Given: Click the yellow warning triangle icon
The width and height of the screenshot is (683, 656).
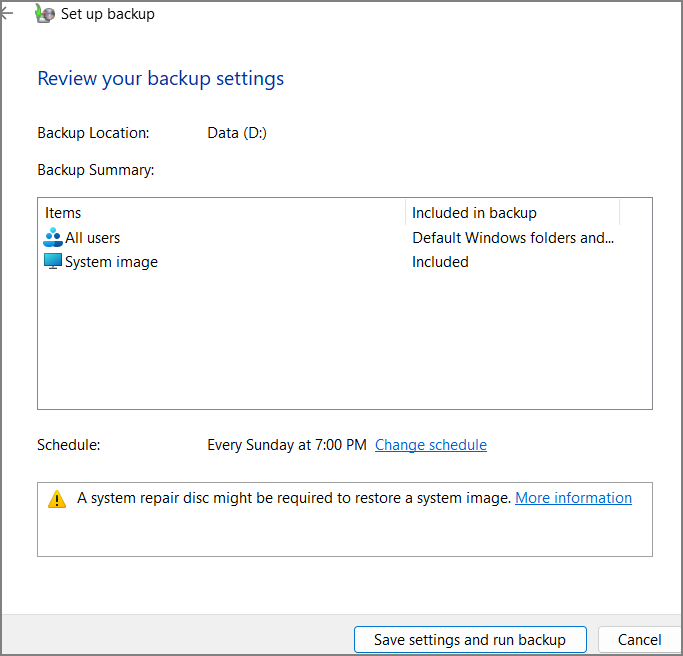Looking at the screenshot, I should 57,498.
